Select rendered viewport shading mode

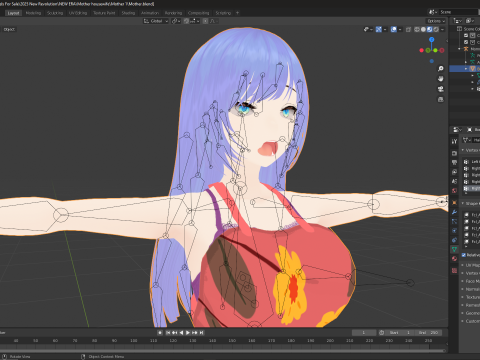436,30
